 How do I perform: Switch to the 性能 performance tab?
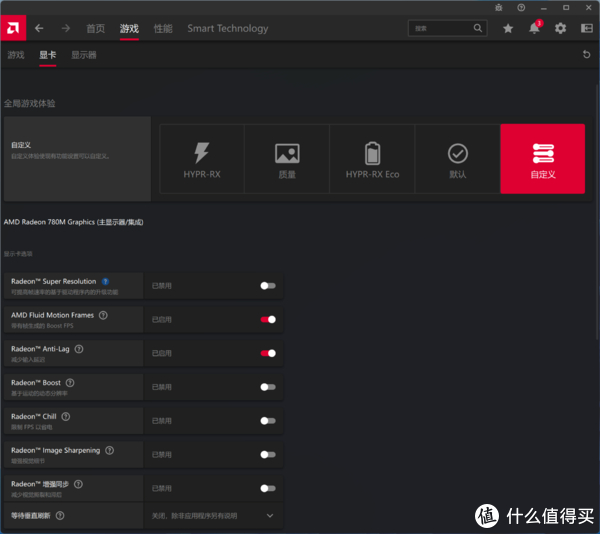pos(163,28)
